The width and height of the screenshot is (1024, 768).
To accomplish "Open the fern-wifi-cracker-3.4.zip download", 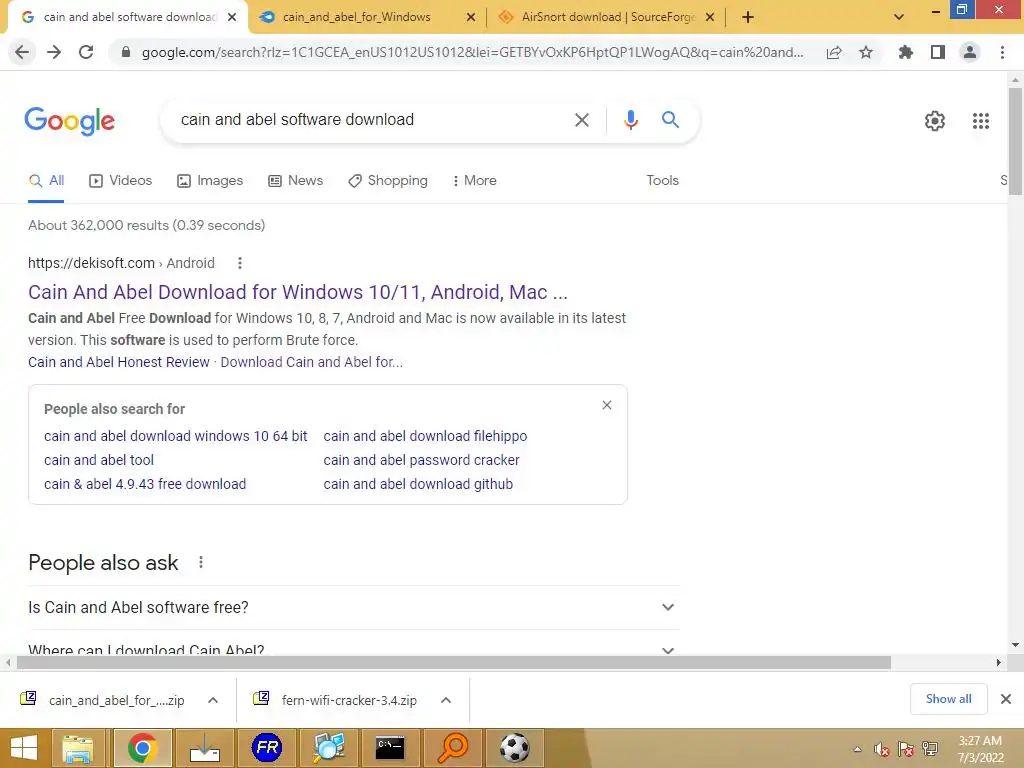I will pyautogui.click(x=336, y=700).
